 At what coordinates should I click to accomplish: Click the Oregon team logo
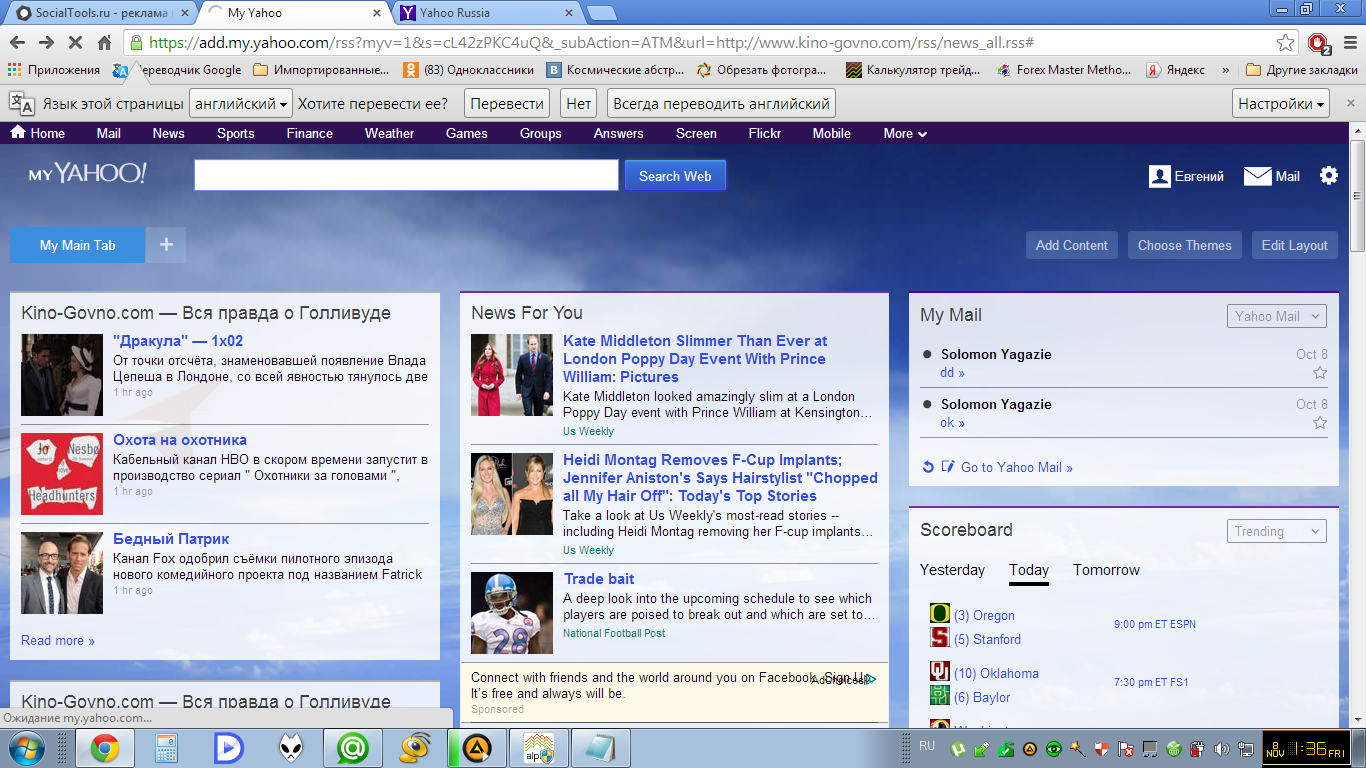point(940,614)
